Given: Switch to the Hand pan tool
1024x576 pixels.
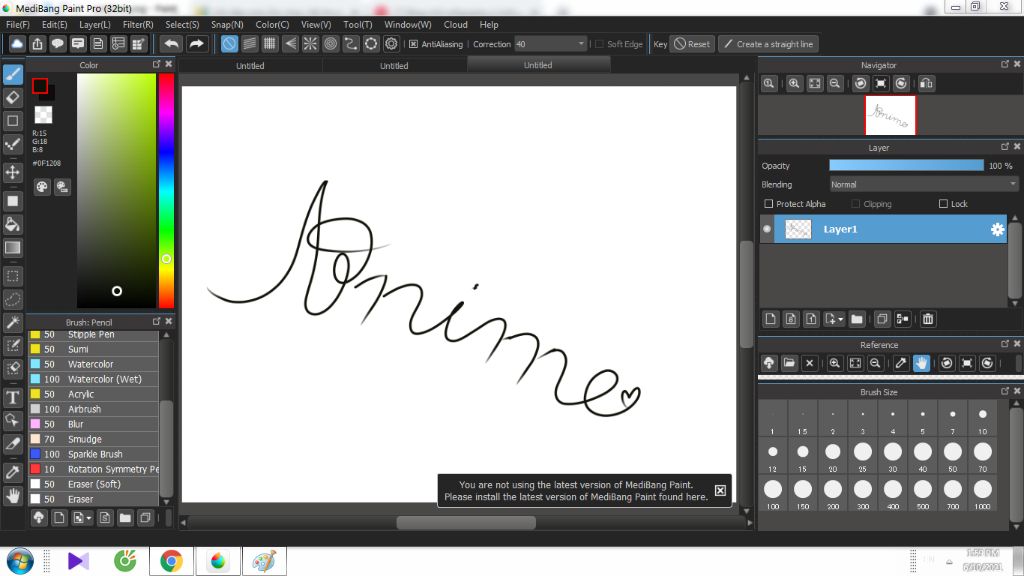Looking at the screenshot, I should pos(12,496).
